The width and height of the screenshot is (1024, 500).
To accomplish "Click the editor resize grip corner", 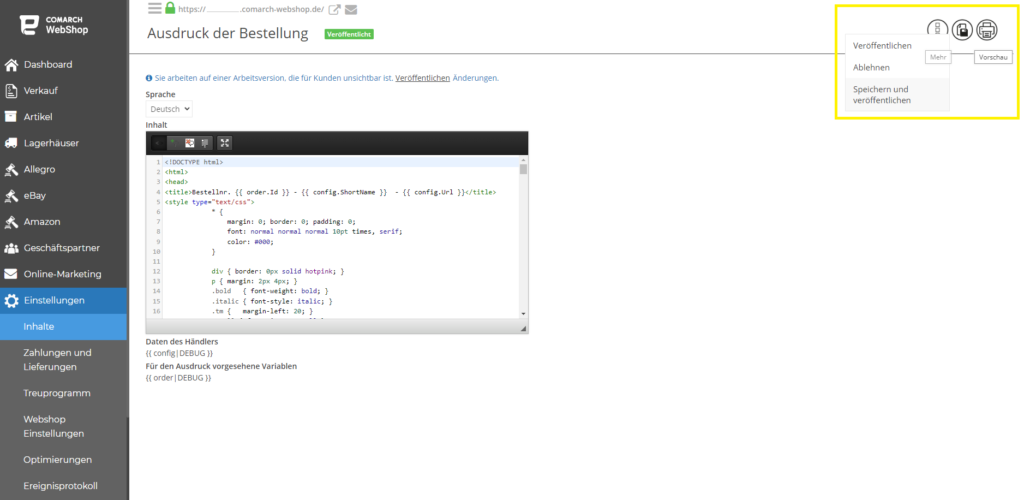I will click(x=523, y=329).
